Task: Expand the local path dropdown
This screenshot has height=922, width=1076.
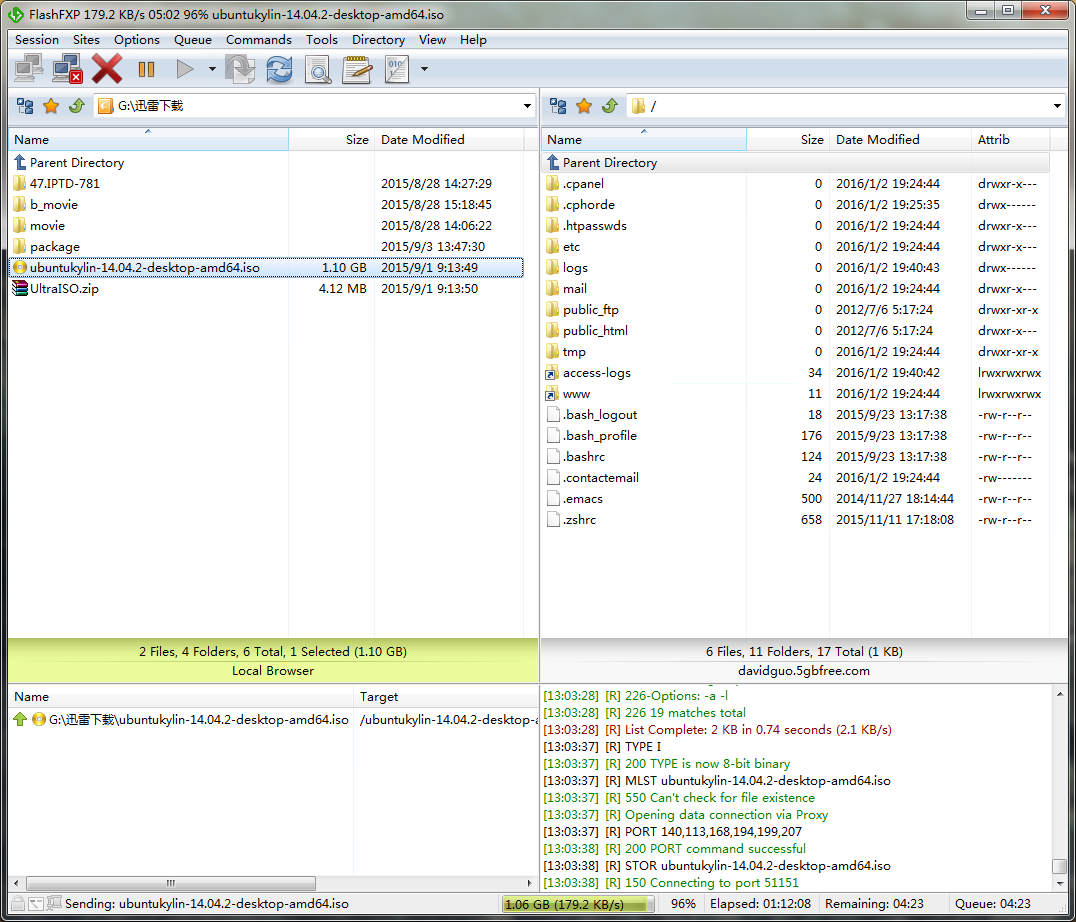Action: click(x=527, y=106)
